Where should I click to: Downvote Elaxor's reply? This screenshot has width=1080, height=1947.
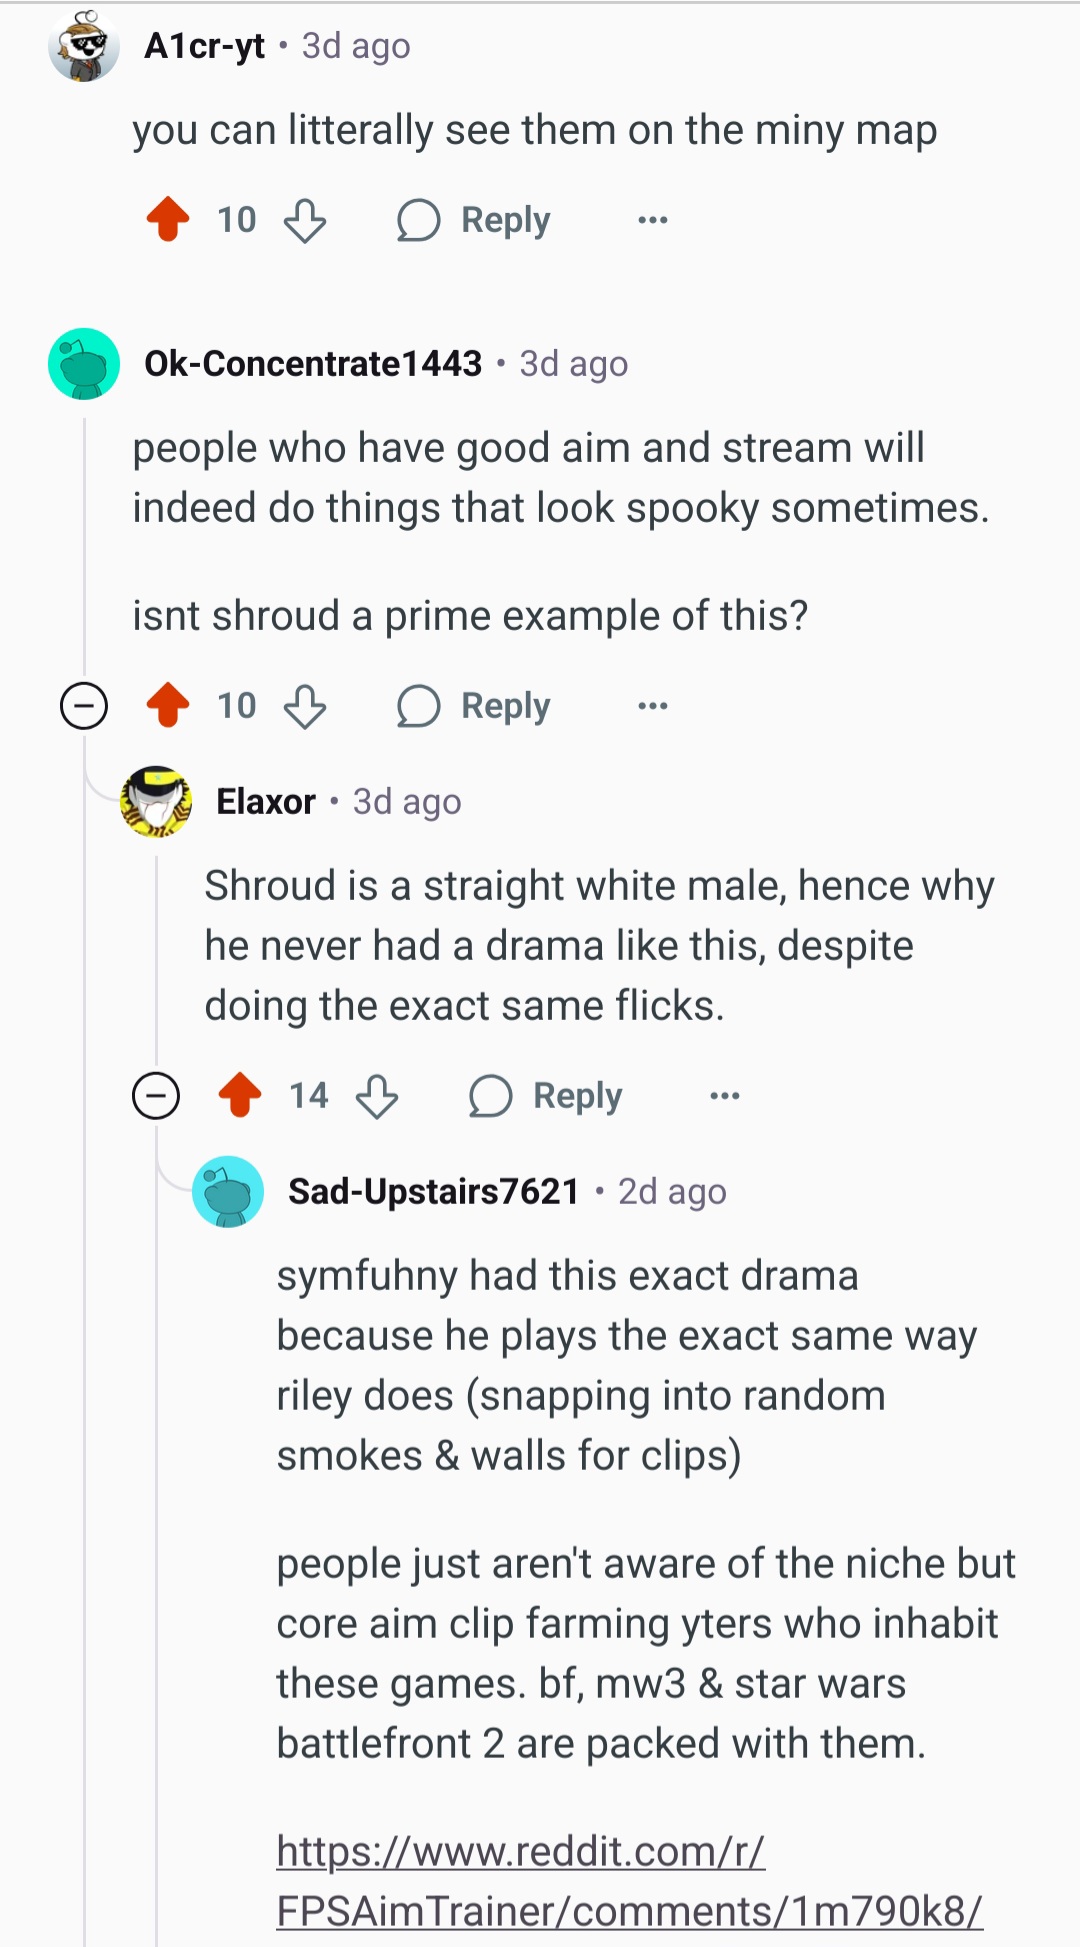pyautogui.click(x=377, y=1096)
